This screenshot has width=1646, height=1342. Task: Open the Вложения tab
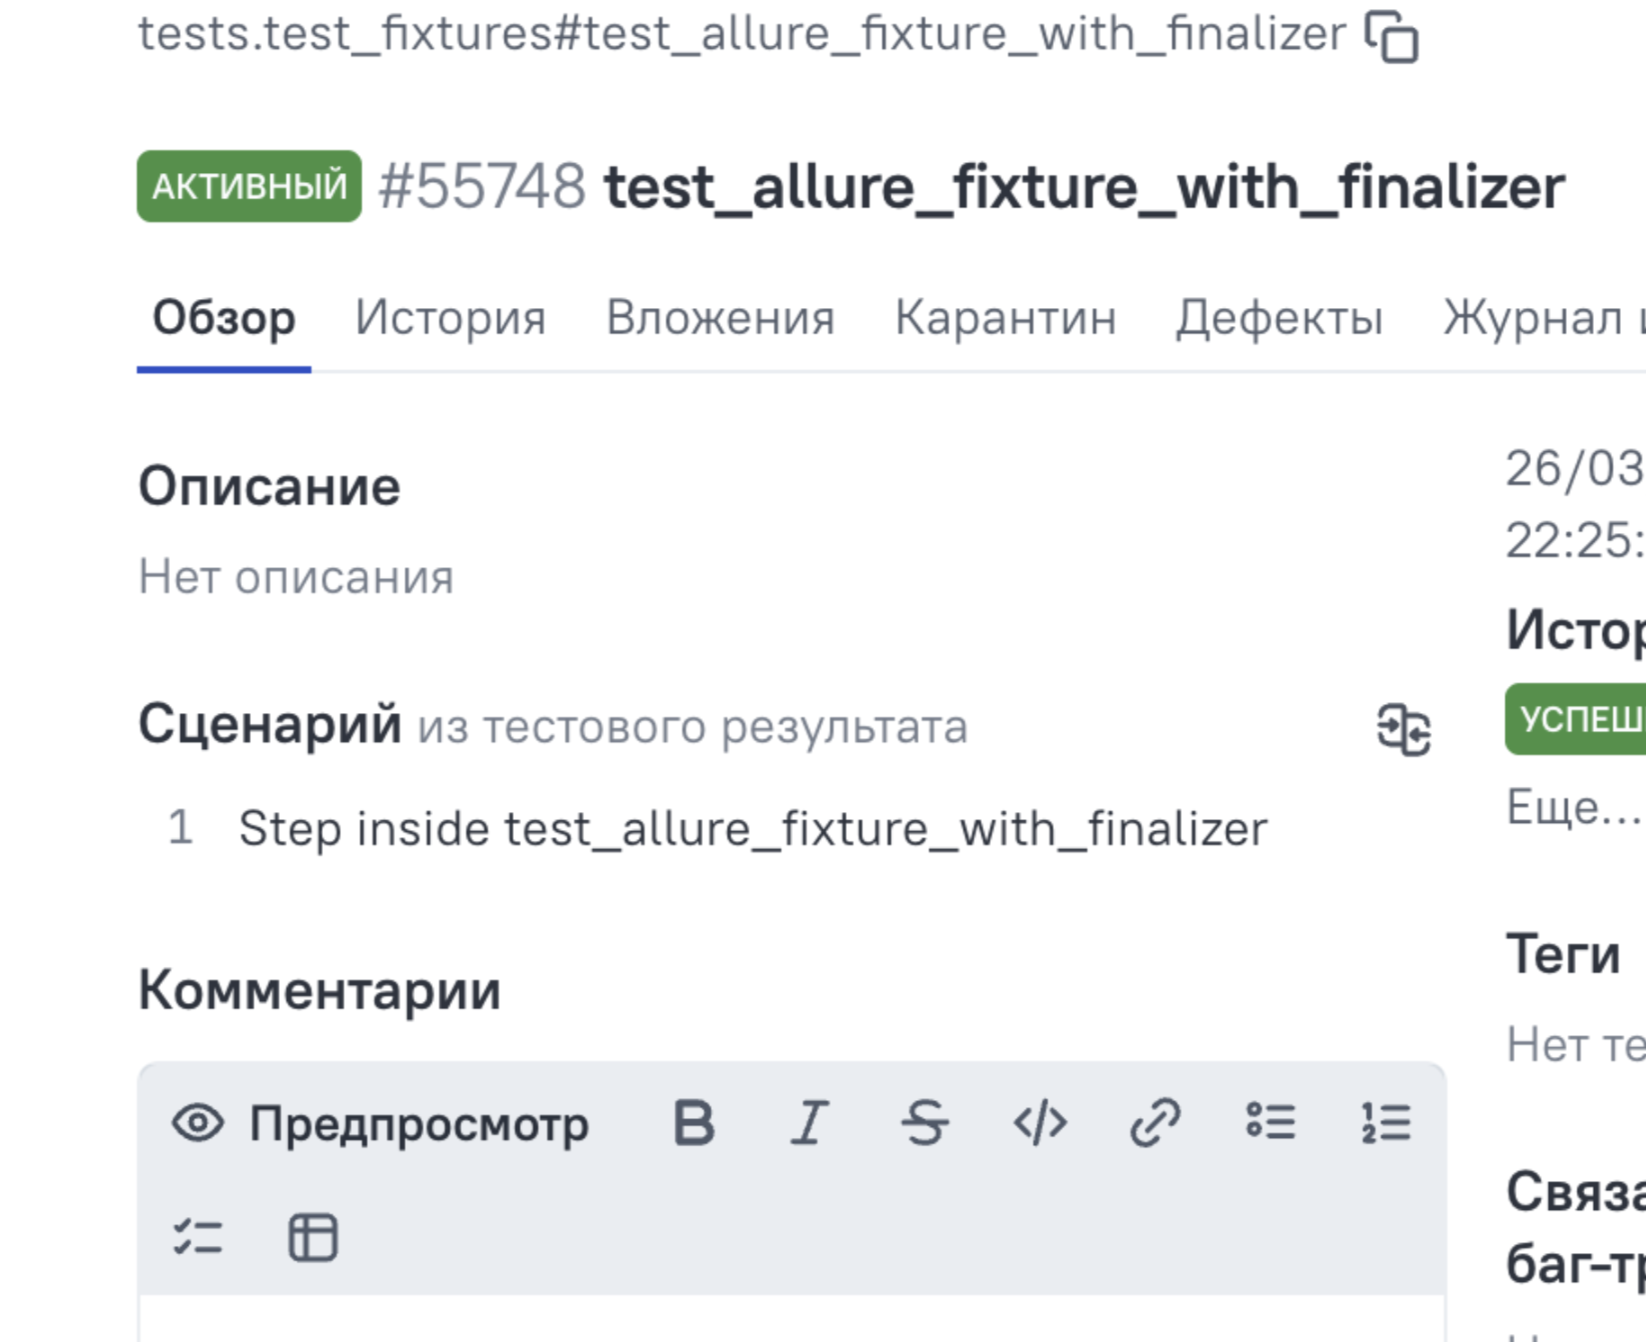(720, 318)
